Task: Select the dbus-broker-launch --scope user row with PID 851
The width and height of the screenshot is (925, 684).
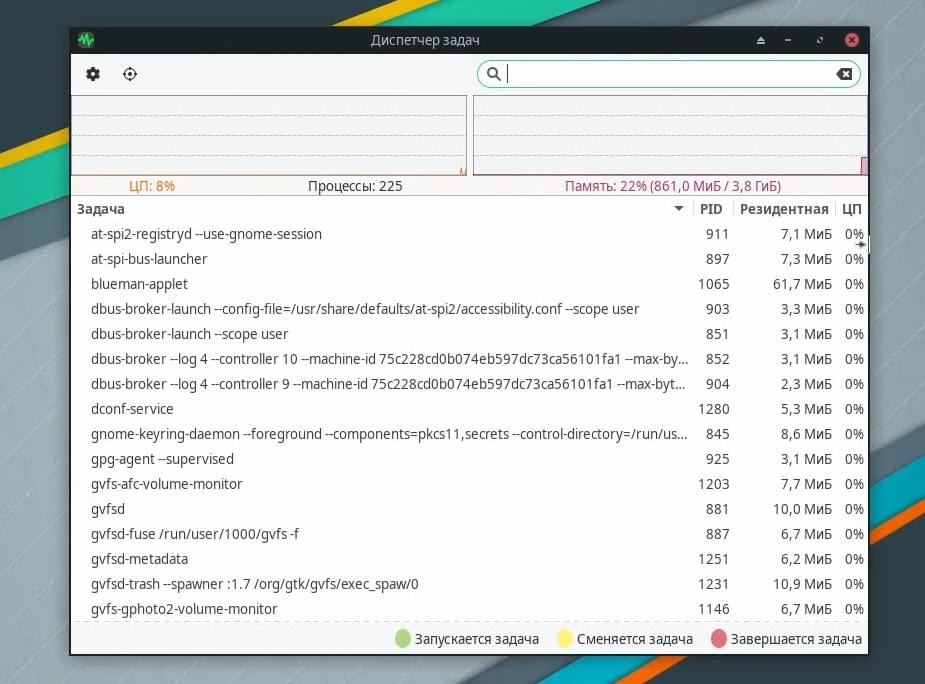Action: 469,334
